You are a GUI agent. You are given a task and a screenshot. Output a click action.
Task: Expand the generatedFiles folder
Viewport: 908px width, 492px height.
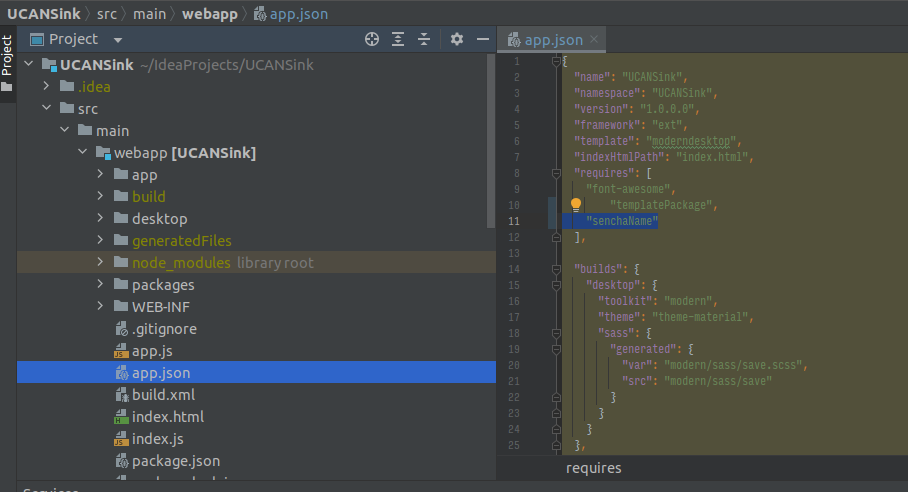click(100, 240)
